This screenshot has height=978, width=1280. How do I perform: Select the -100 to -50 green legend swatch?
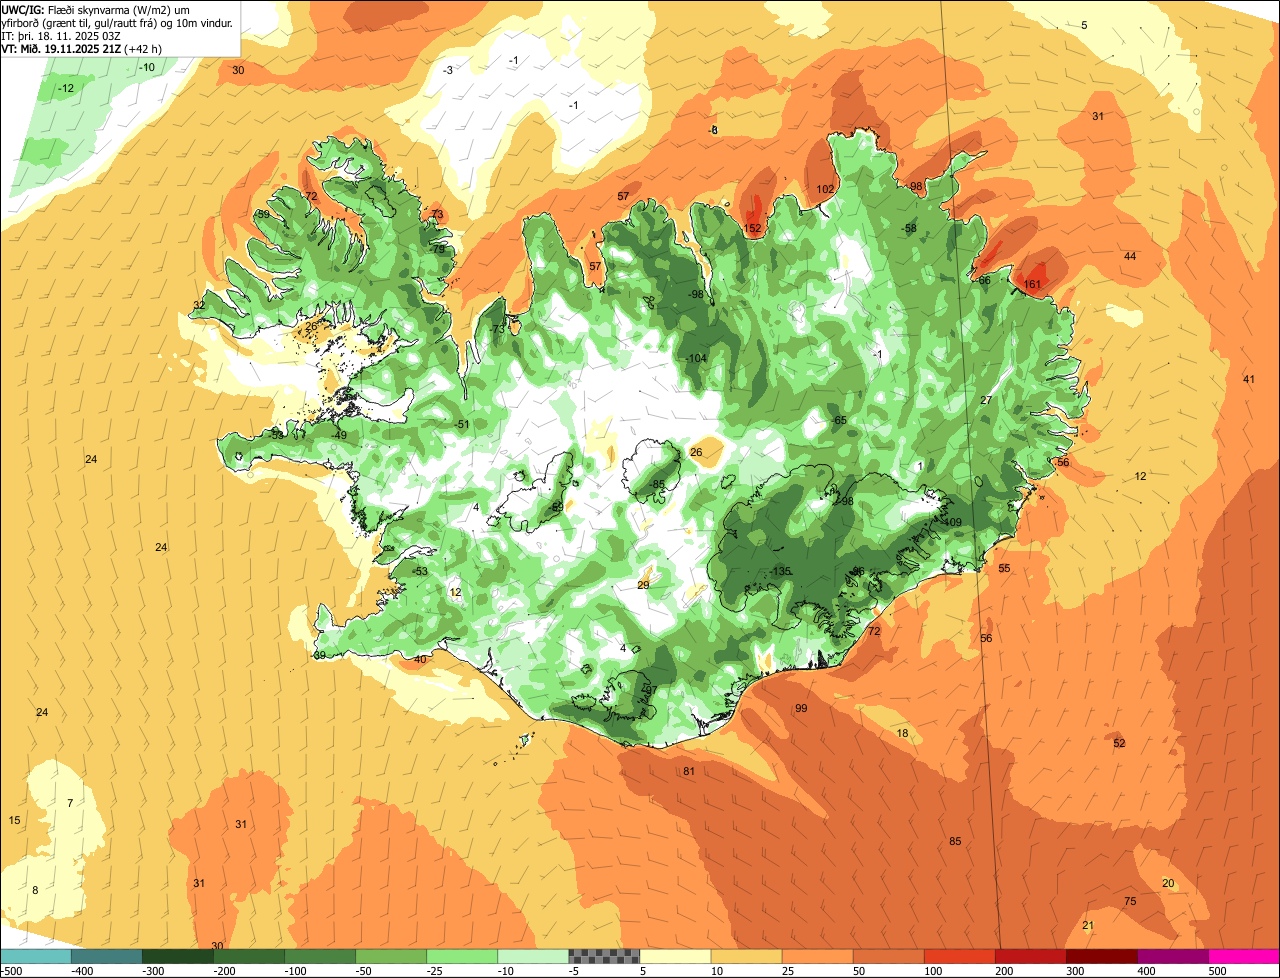tap(320, 955)
